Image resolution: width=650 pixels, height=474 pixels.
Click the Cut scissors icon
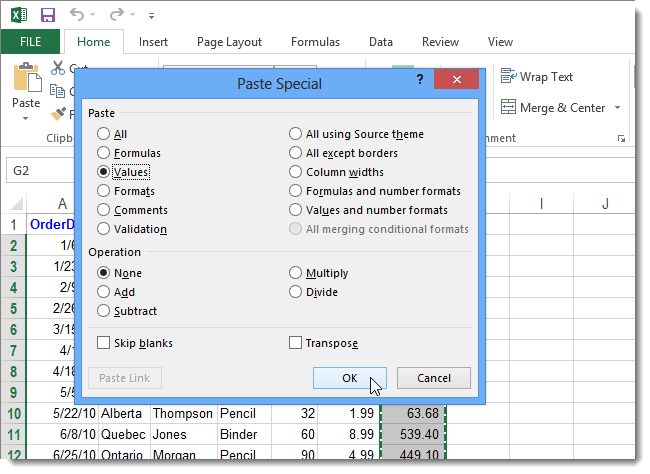click(x=58, y=68)
